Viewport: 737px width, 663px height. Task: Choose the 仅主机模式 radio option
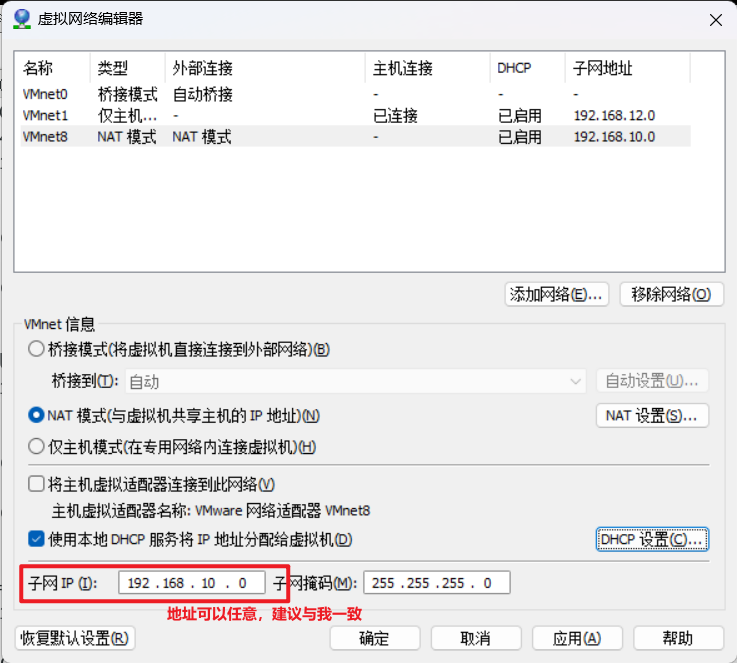(x=37, y=447)
